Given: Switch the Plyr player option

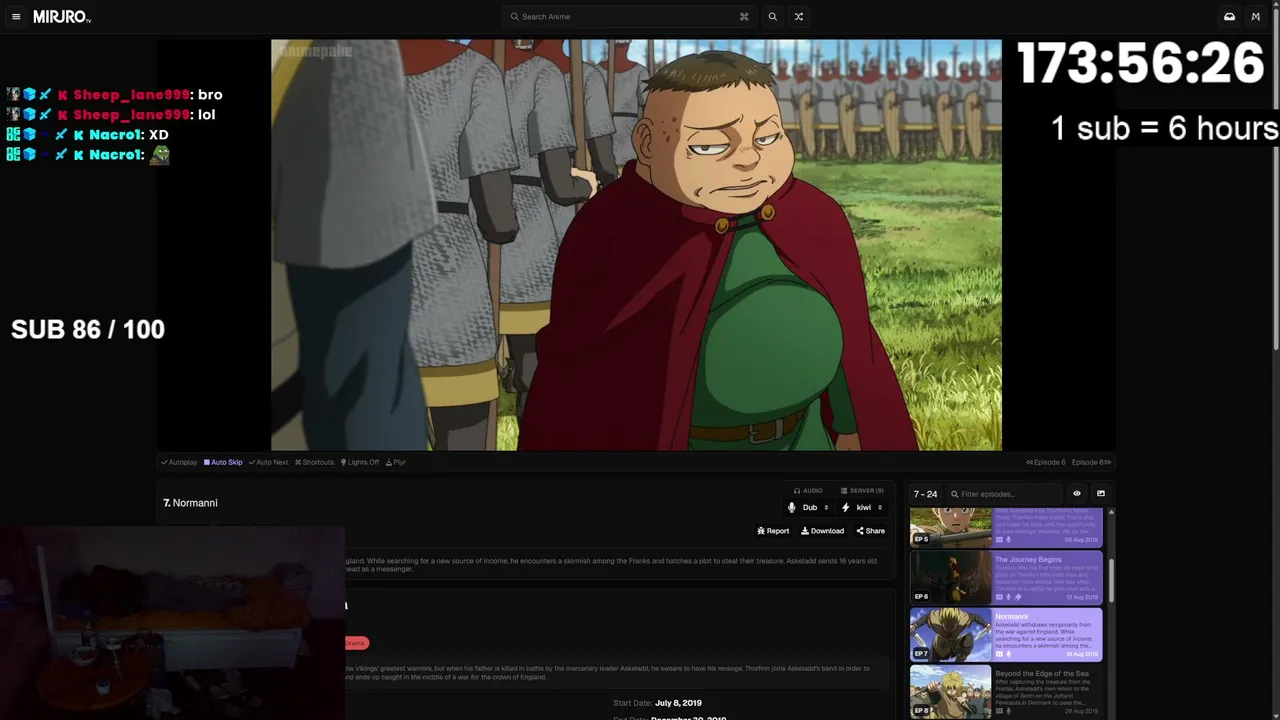Looking at the screenshot, I should coord(396,462).
